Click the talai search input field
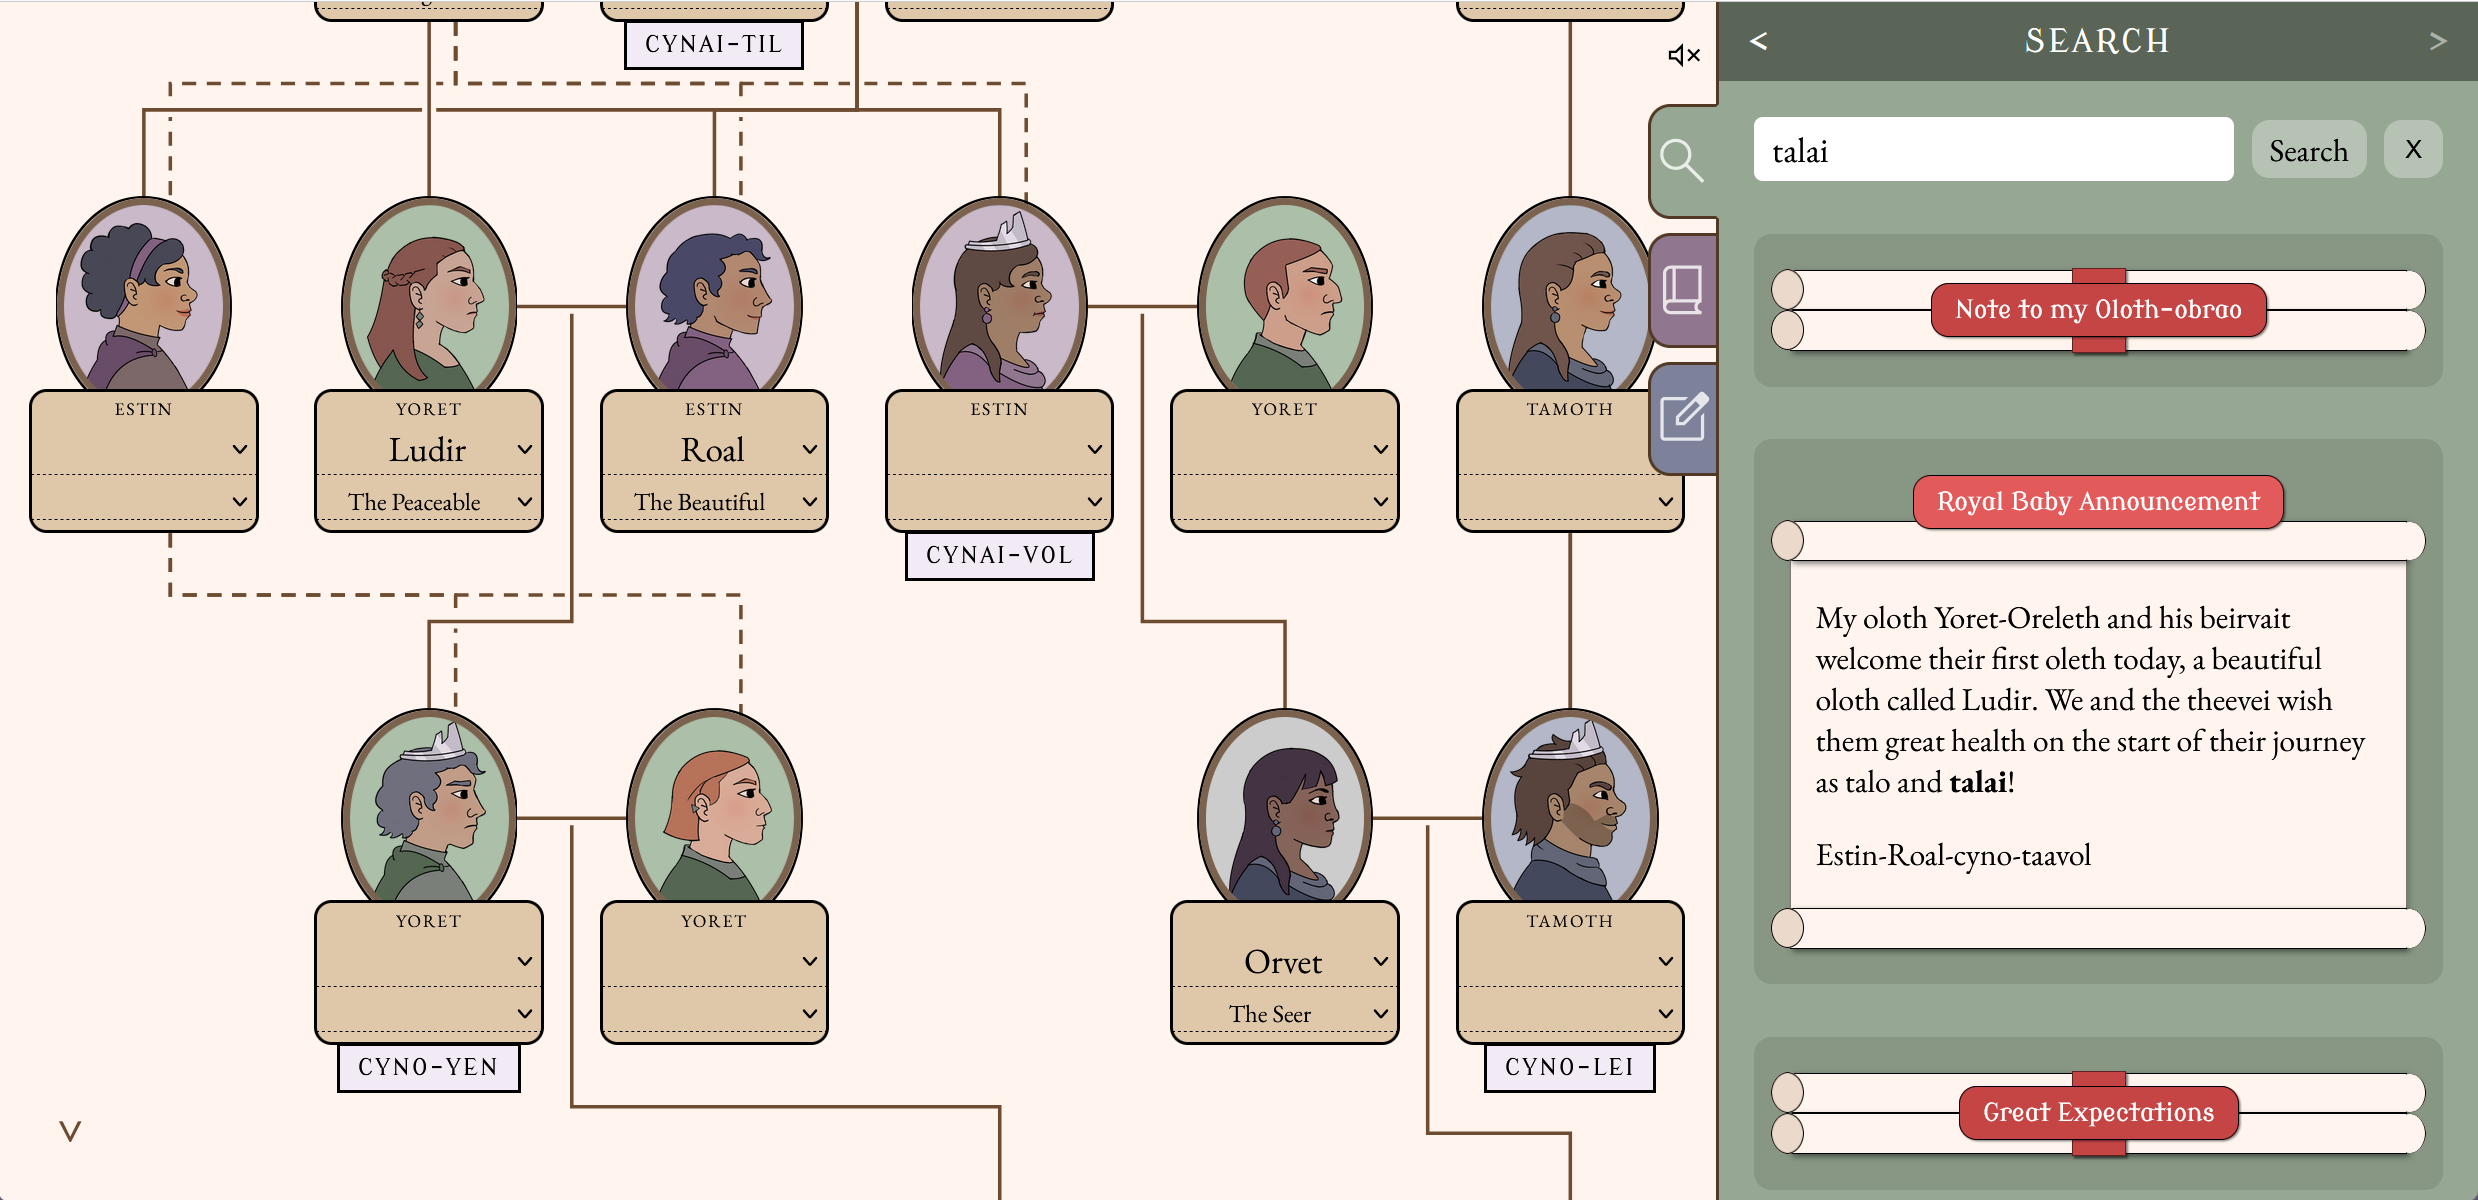2478x1200 pixels. click(1992, 150)
